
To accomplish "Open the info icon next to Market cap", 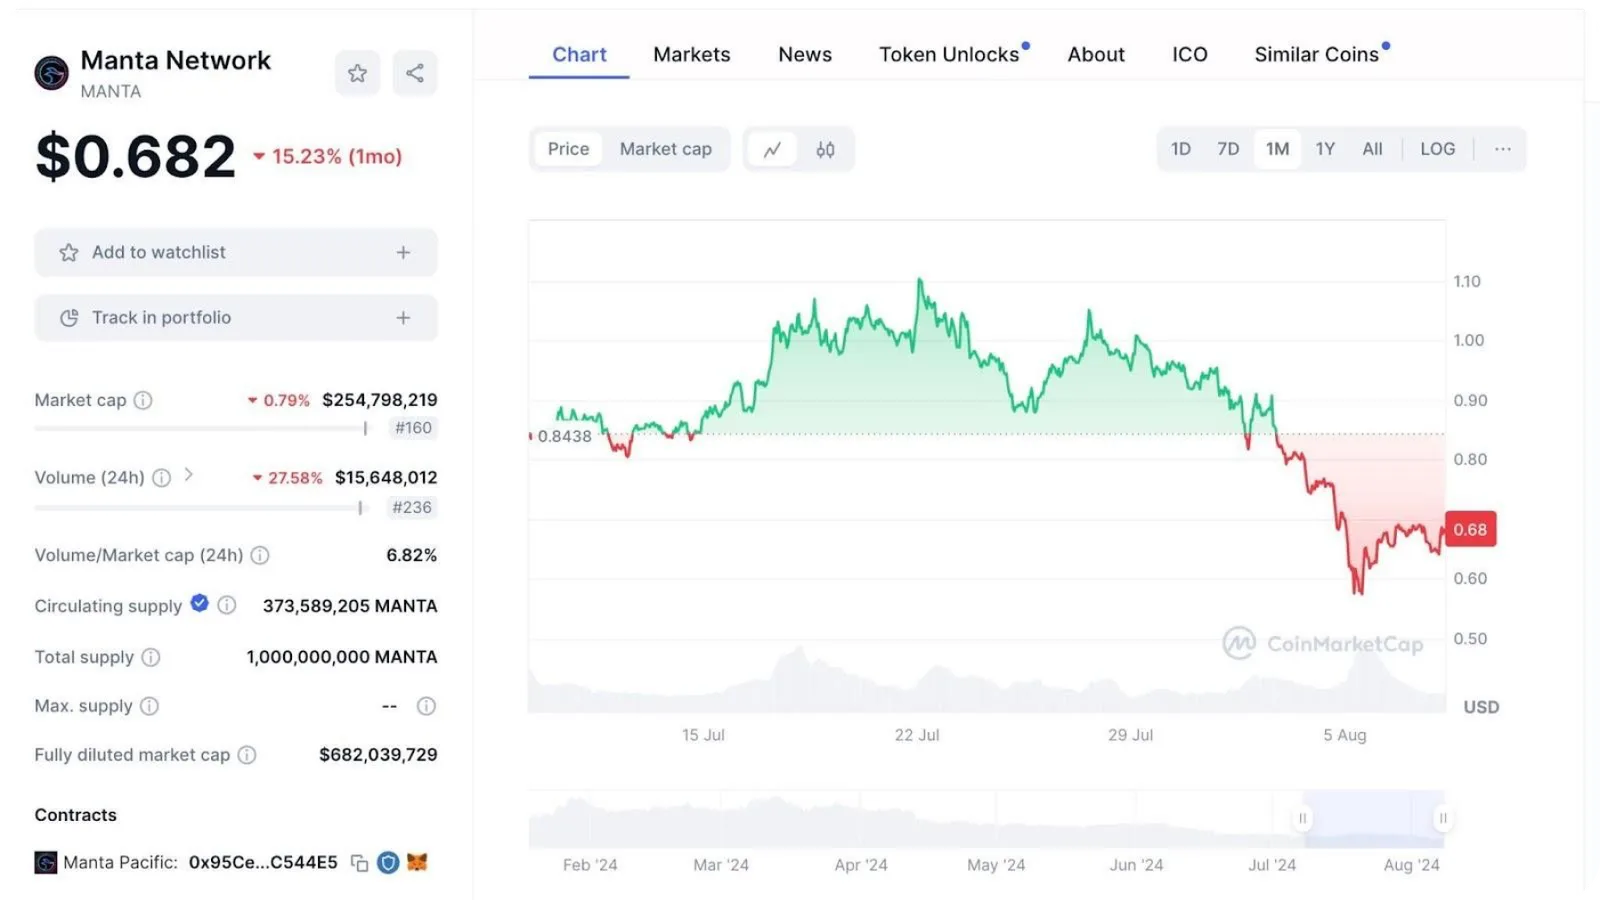I will click(x=143, y=400).
